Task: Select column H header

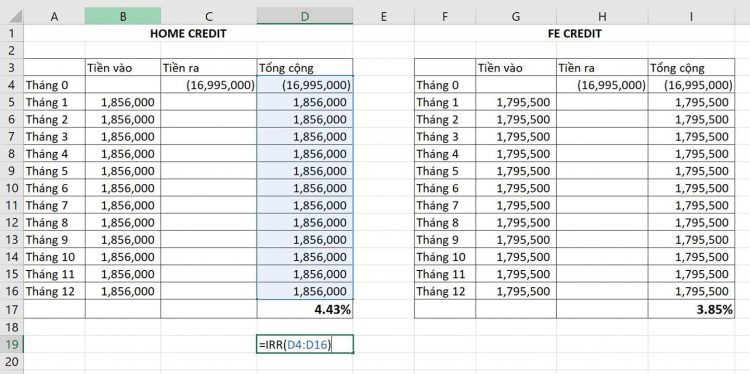Action: click(x=602, y=16)
